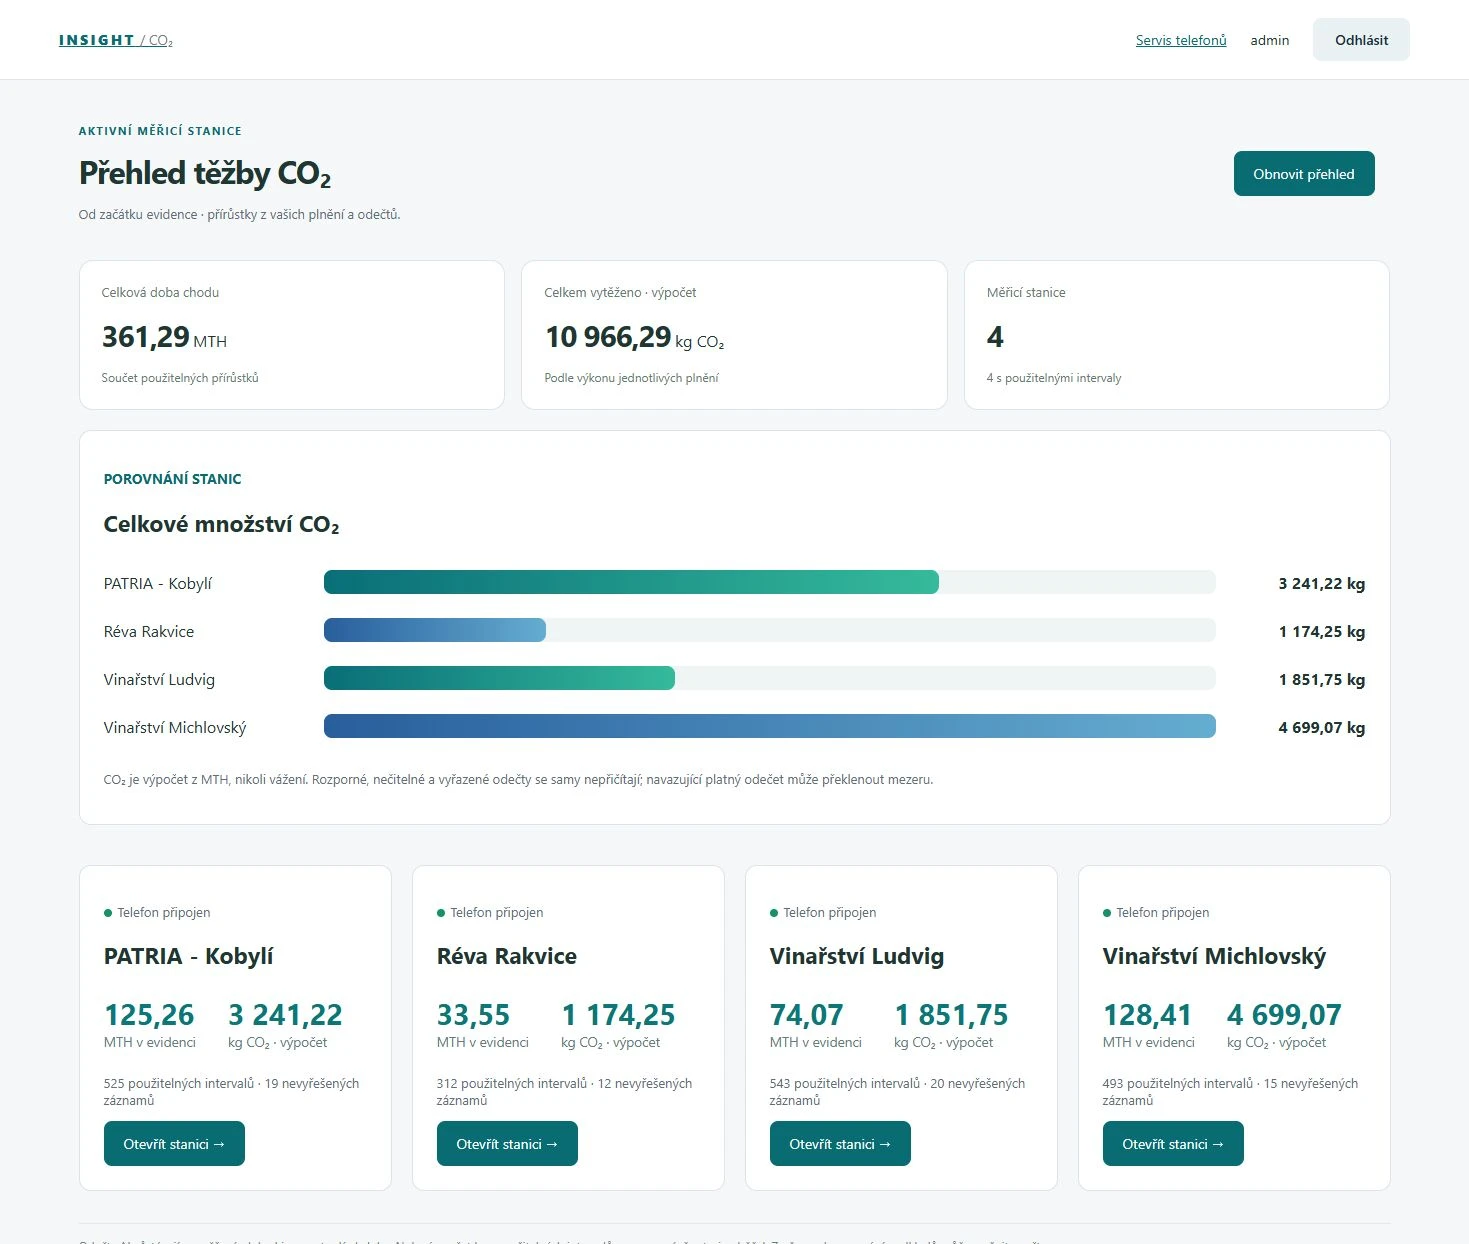The image size is (1469, 1244).
Task: Click the Réva Rakvice label in the comparison chart
Action: pyautogui.click(x=149, y=631)
